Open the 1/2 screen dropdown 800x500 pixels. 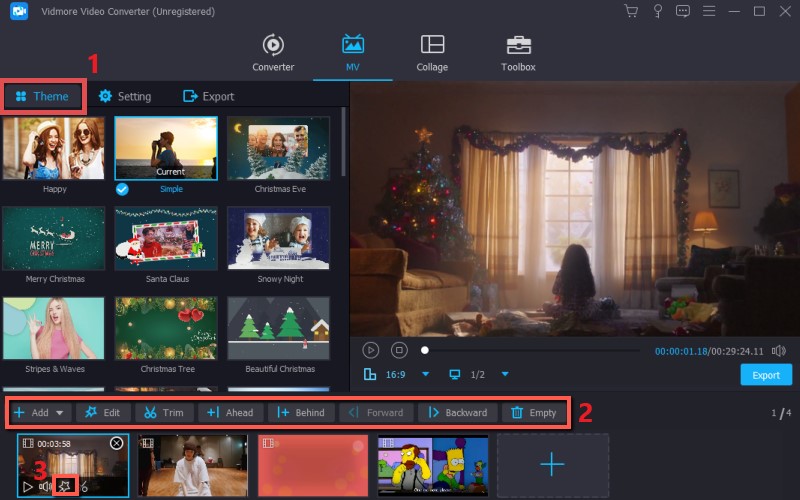(505, 374)
